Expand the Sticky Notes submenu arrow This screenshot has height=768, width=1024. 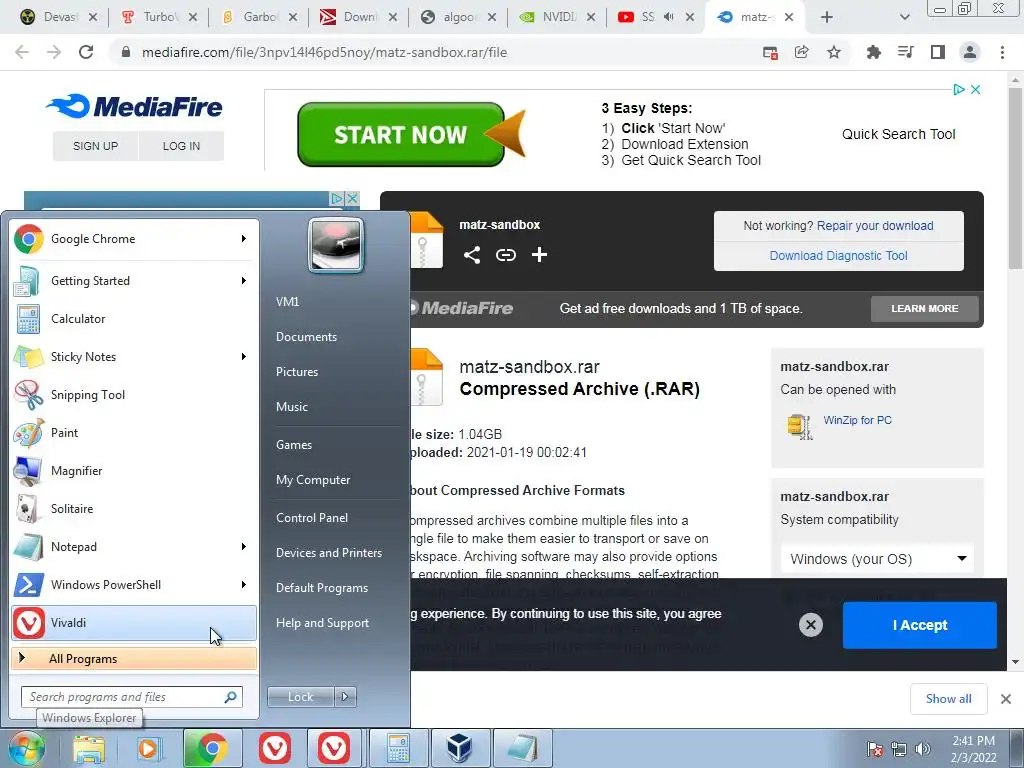tap(244, 357)
